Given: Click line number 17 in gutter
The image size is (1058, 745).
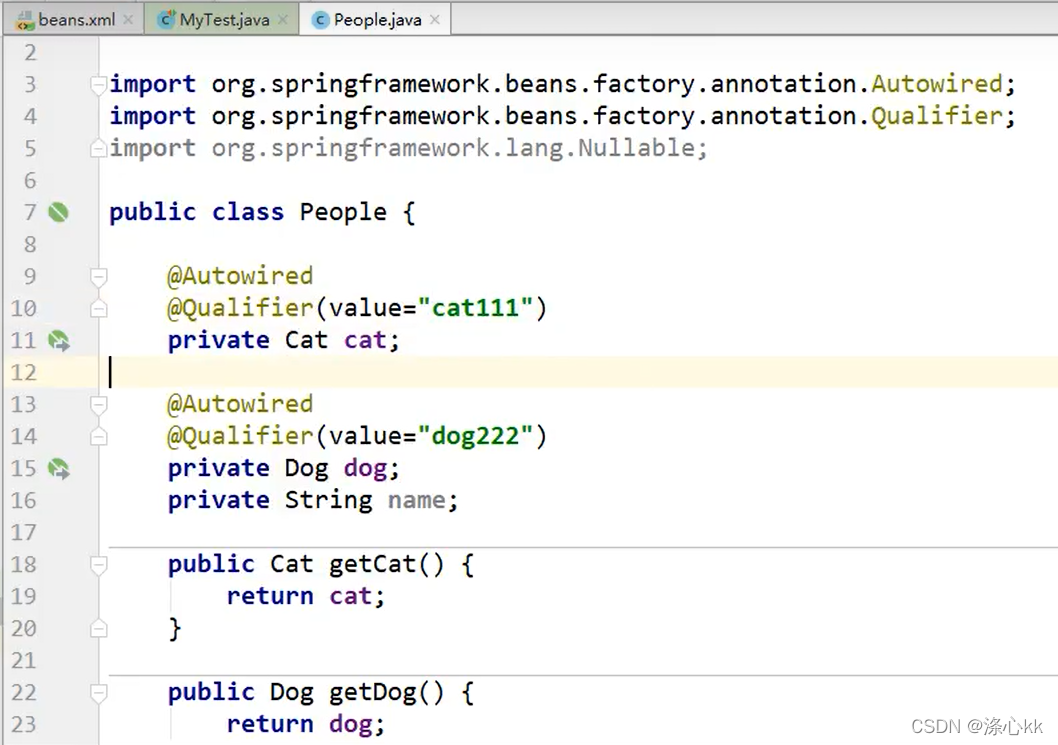Looking at the screenshot, I should tap(24, 532).
